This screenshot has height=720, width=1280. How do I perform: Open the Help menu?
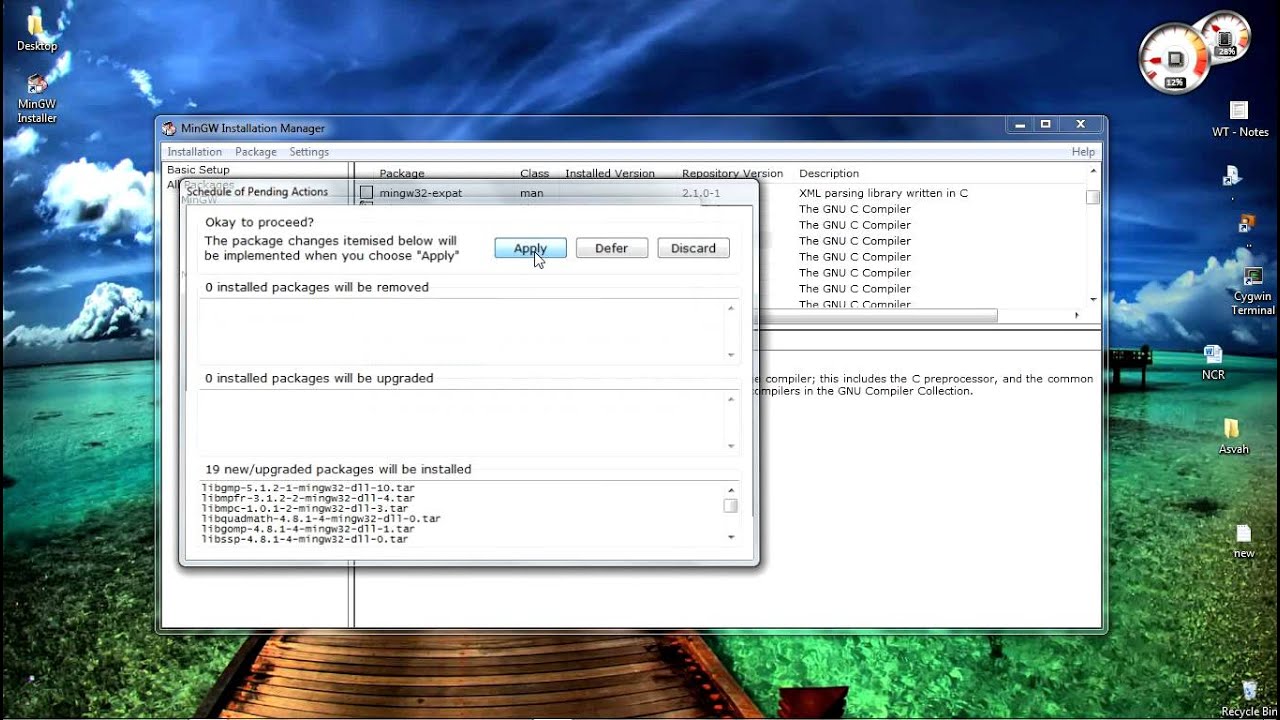pos(1083,152)
